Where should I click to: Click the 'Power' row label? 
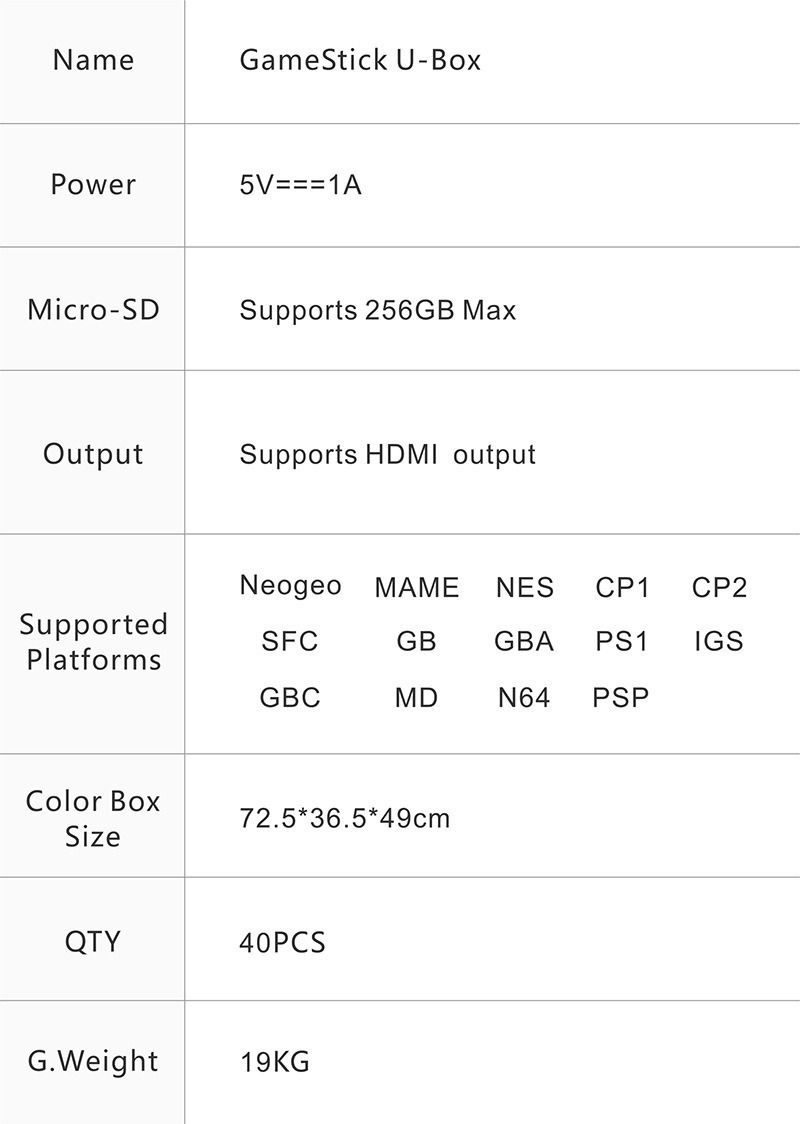point(93,185)
